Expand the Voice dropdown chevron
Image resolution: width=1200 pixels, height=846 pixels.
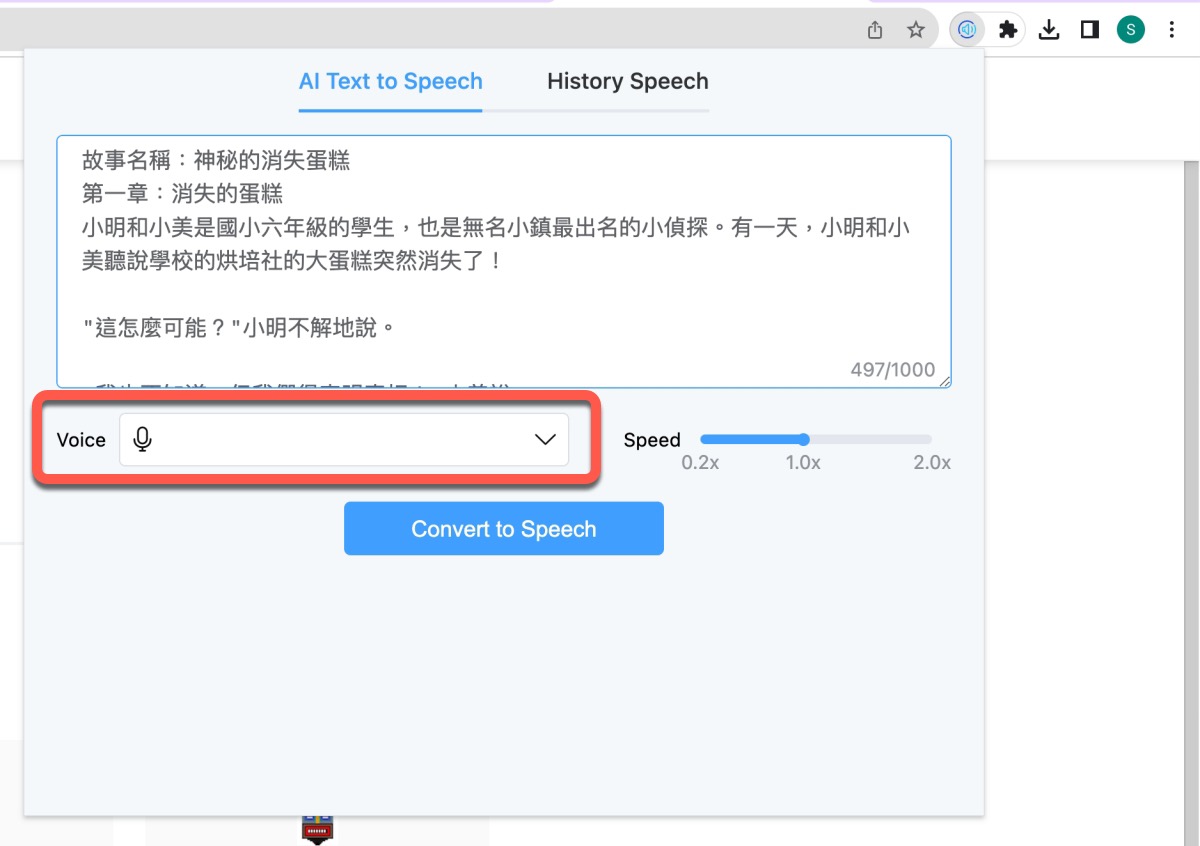pos(545,440)
